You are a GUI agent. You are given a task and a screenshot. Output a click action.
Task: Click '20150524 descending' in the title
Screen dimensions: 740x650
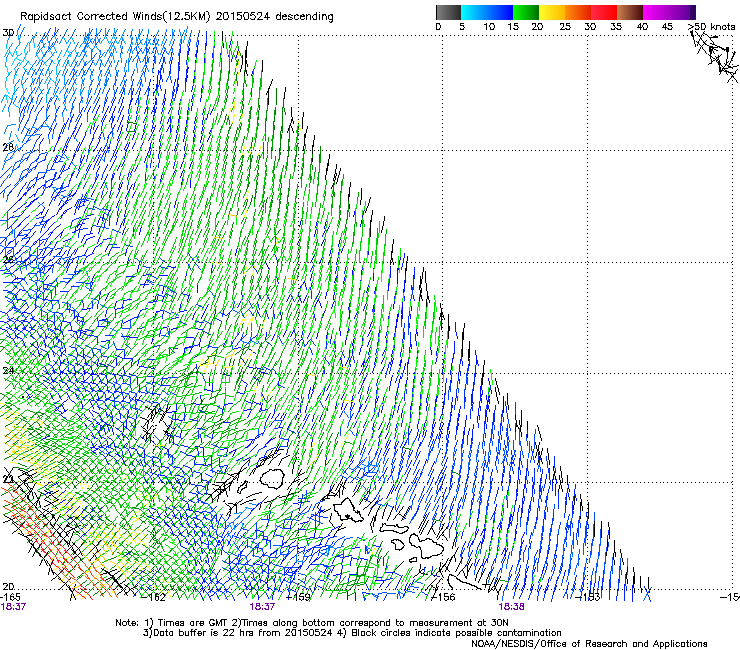point(275,17)
